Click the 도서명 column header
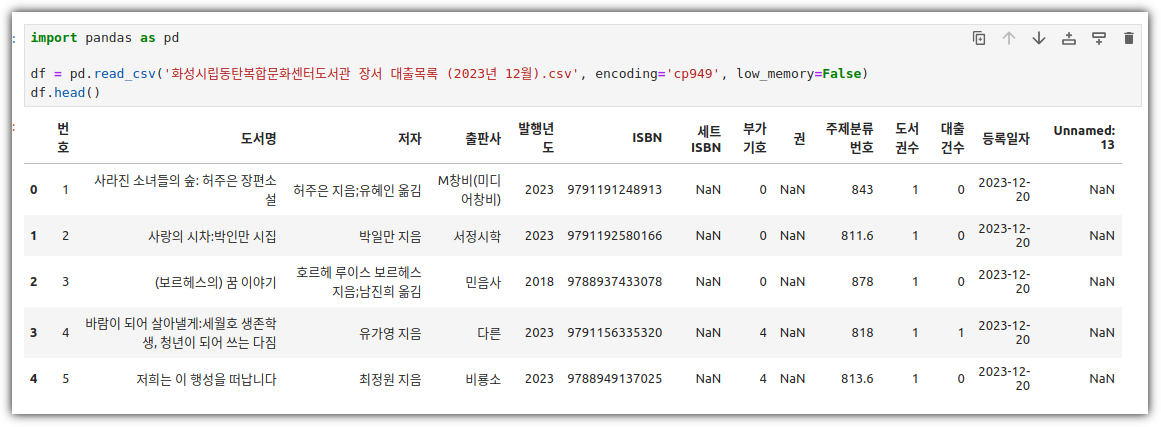The height and width of the screenshot is (427, 1161). point(258,137)
